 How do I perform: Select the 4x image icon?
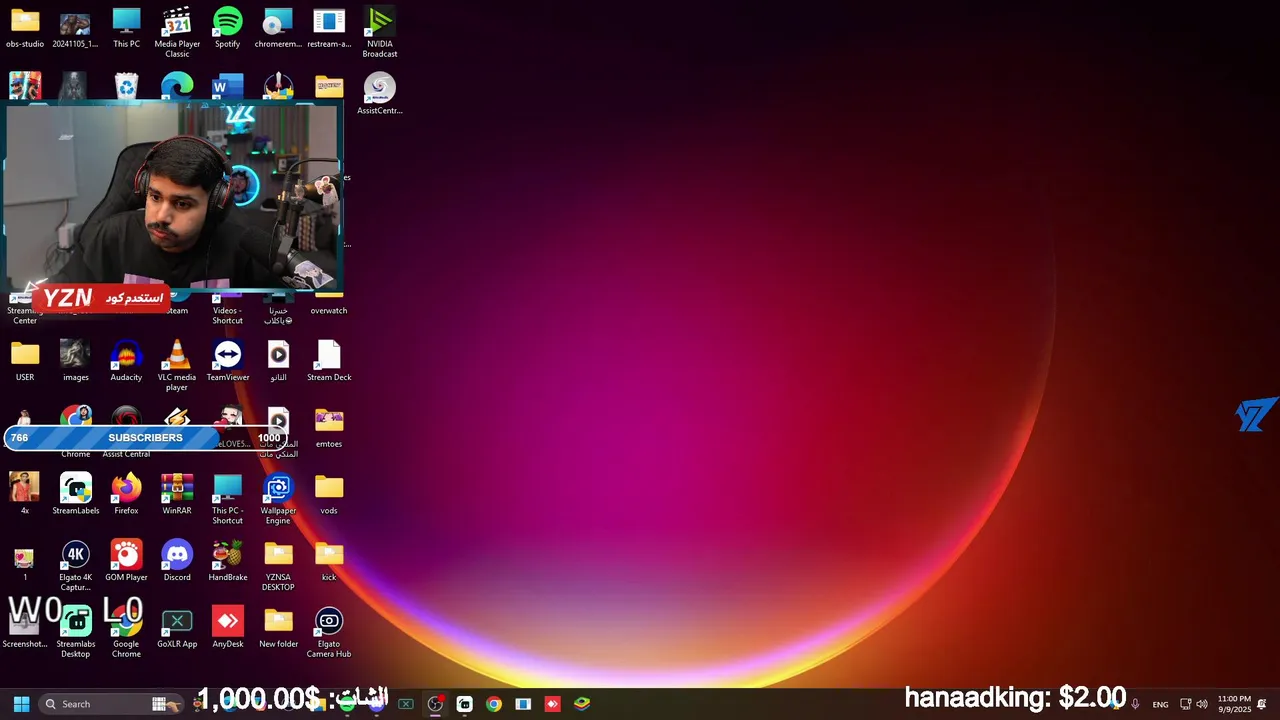(25, 494)
